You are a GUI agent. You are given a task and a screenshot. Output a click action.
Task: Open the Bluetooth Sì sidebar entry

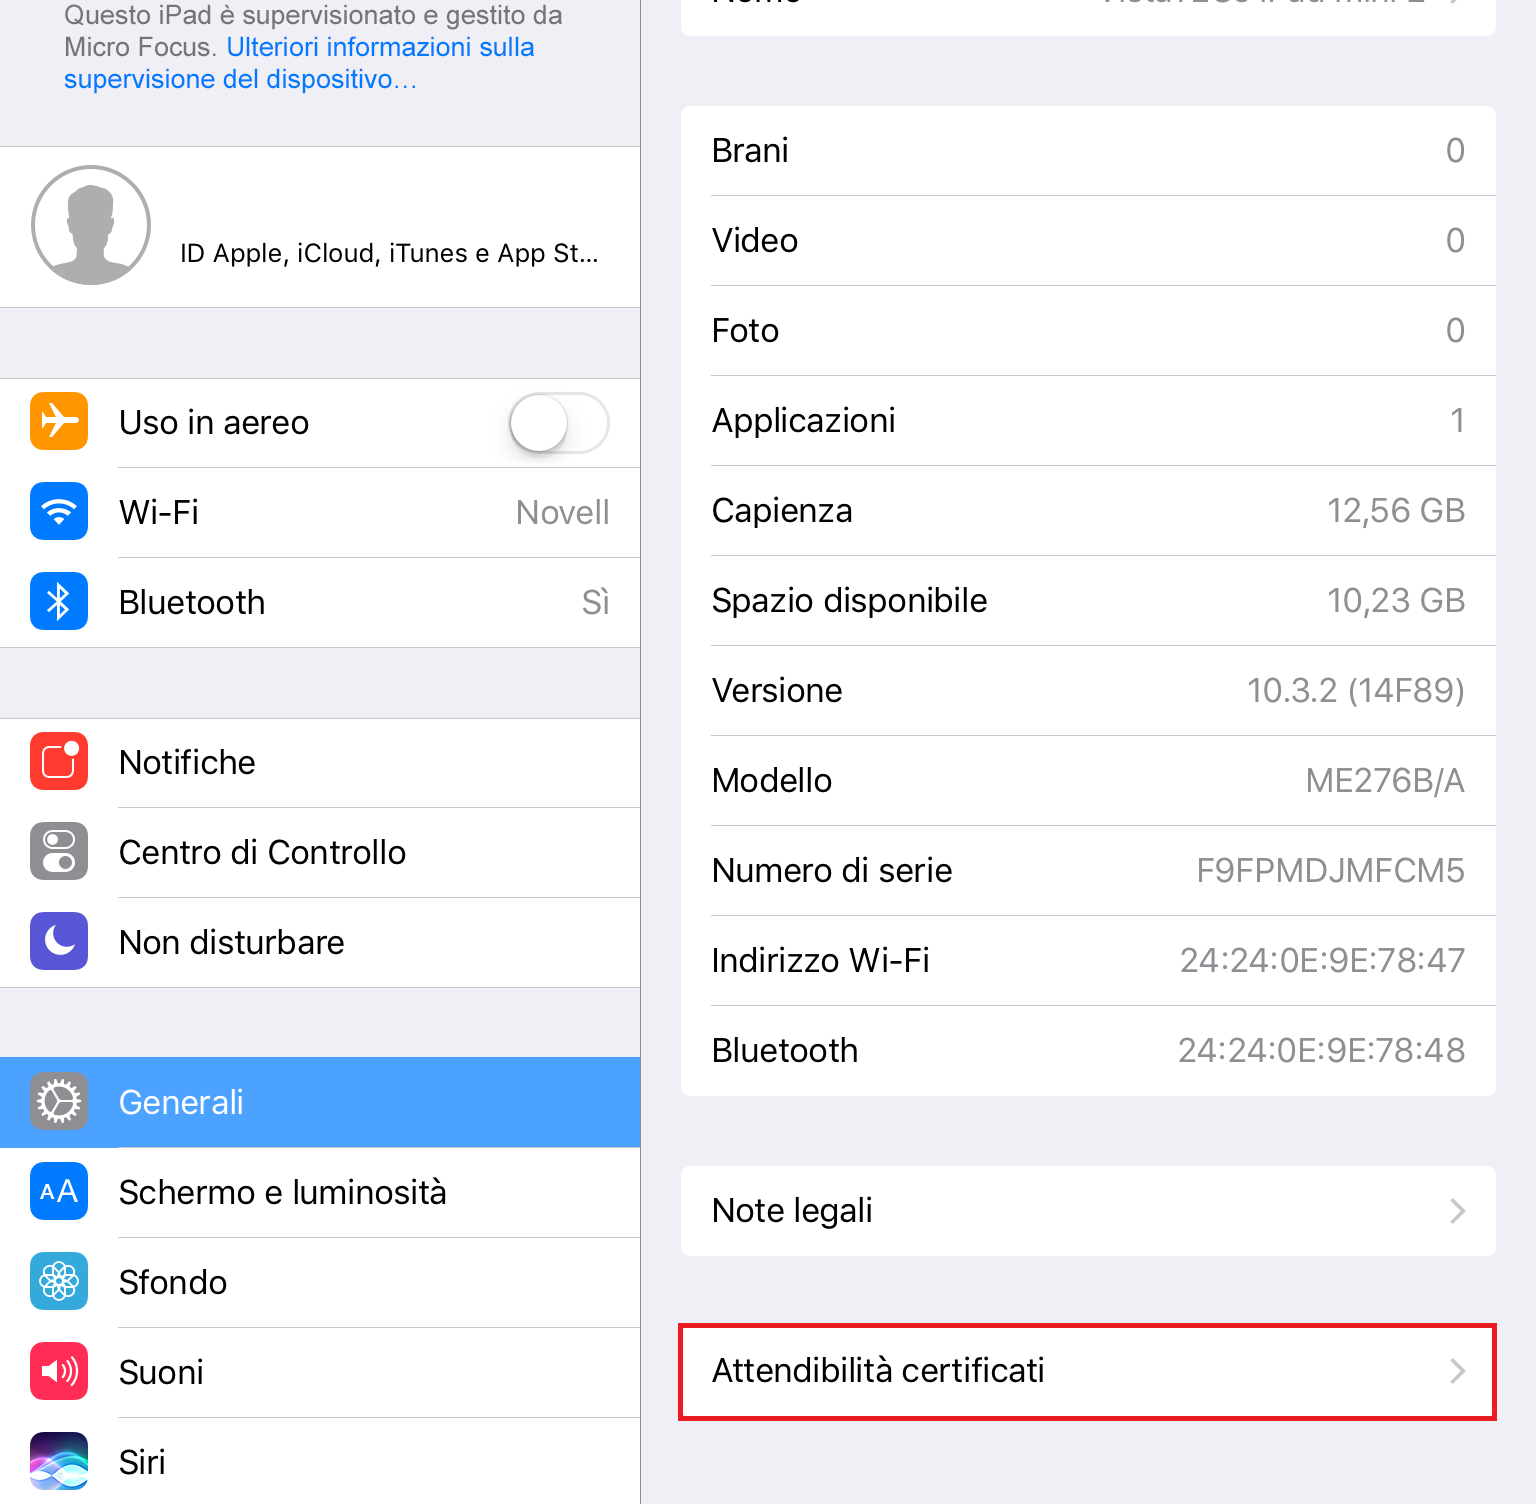(320, 602)
